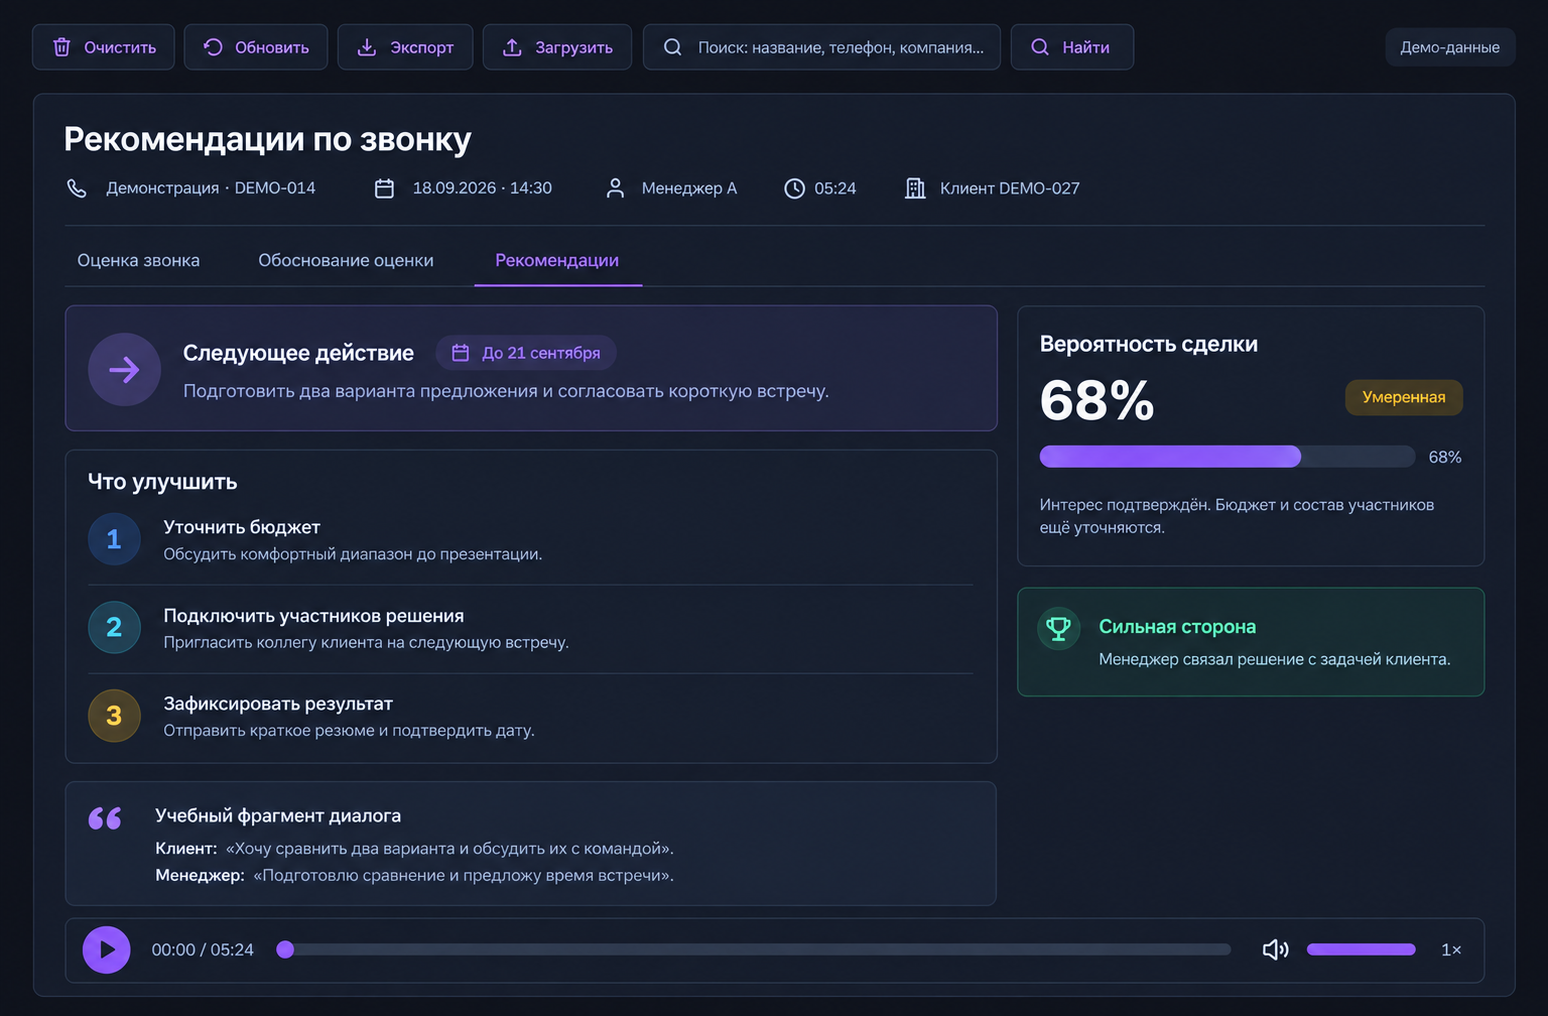The image size is (1548, 1016).
Task: Adjust the volume slider
Action: pos(1361,949)
